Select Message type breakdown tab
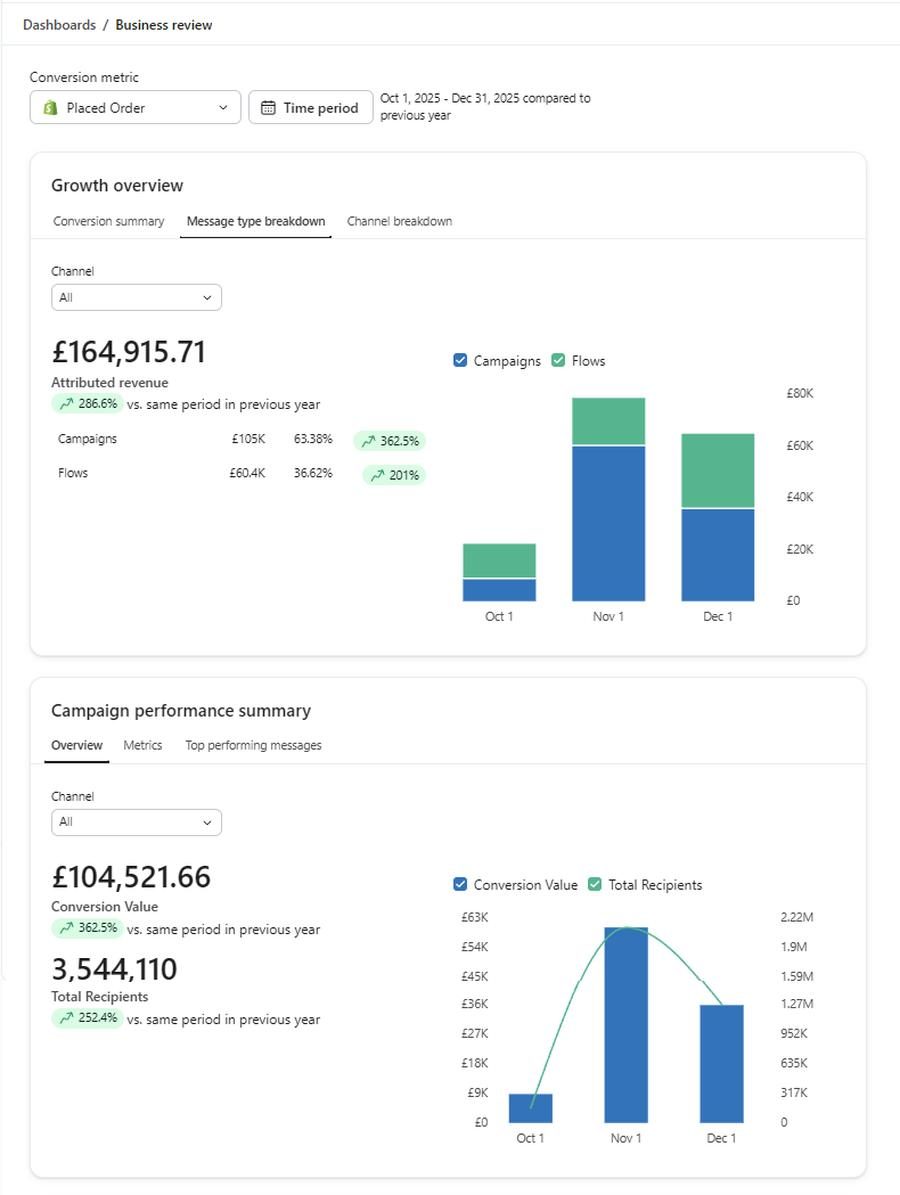Screen dimensions: 900x1195 pos(256,221)
